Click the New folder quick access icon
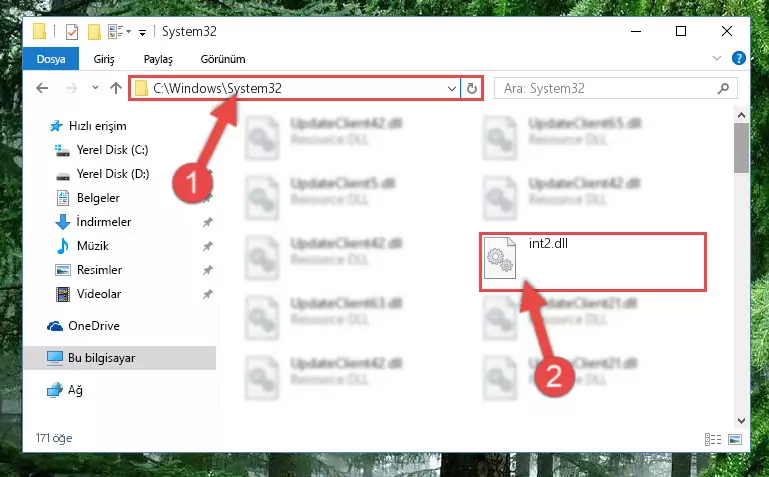This screenshot has width=769, height=477. click(94, 32)
